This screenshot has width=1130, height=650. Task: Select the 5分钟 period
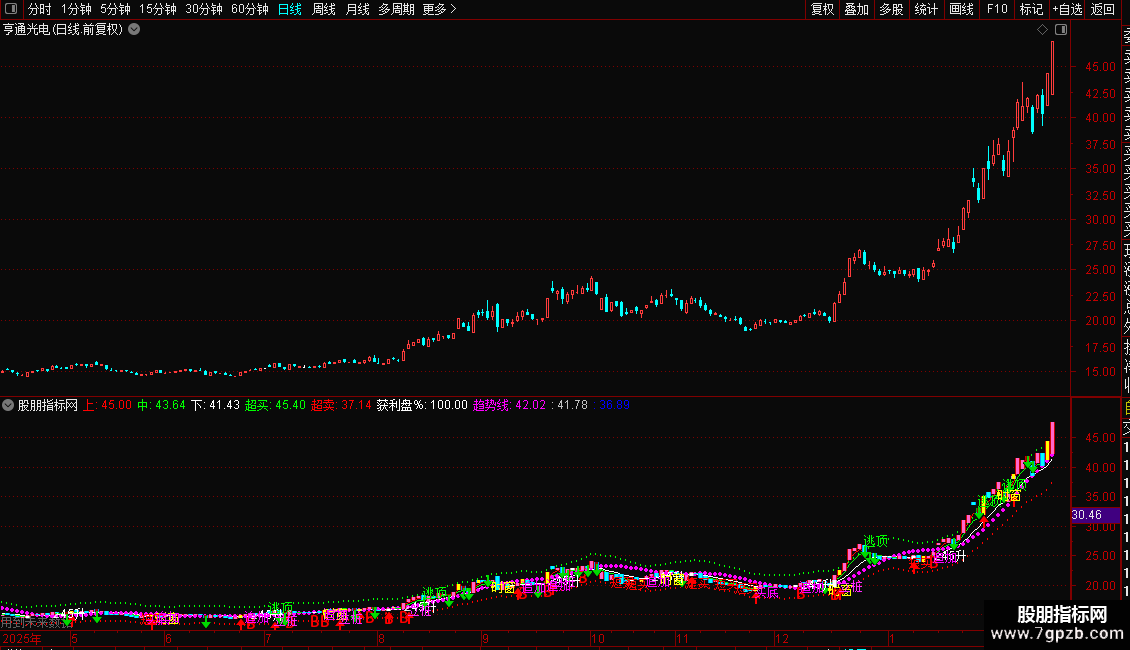click(115, 9)
